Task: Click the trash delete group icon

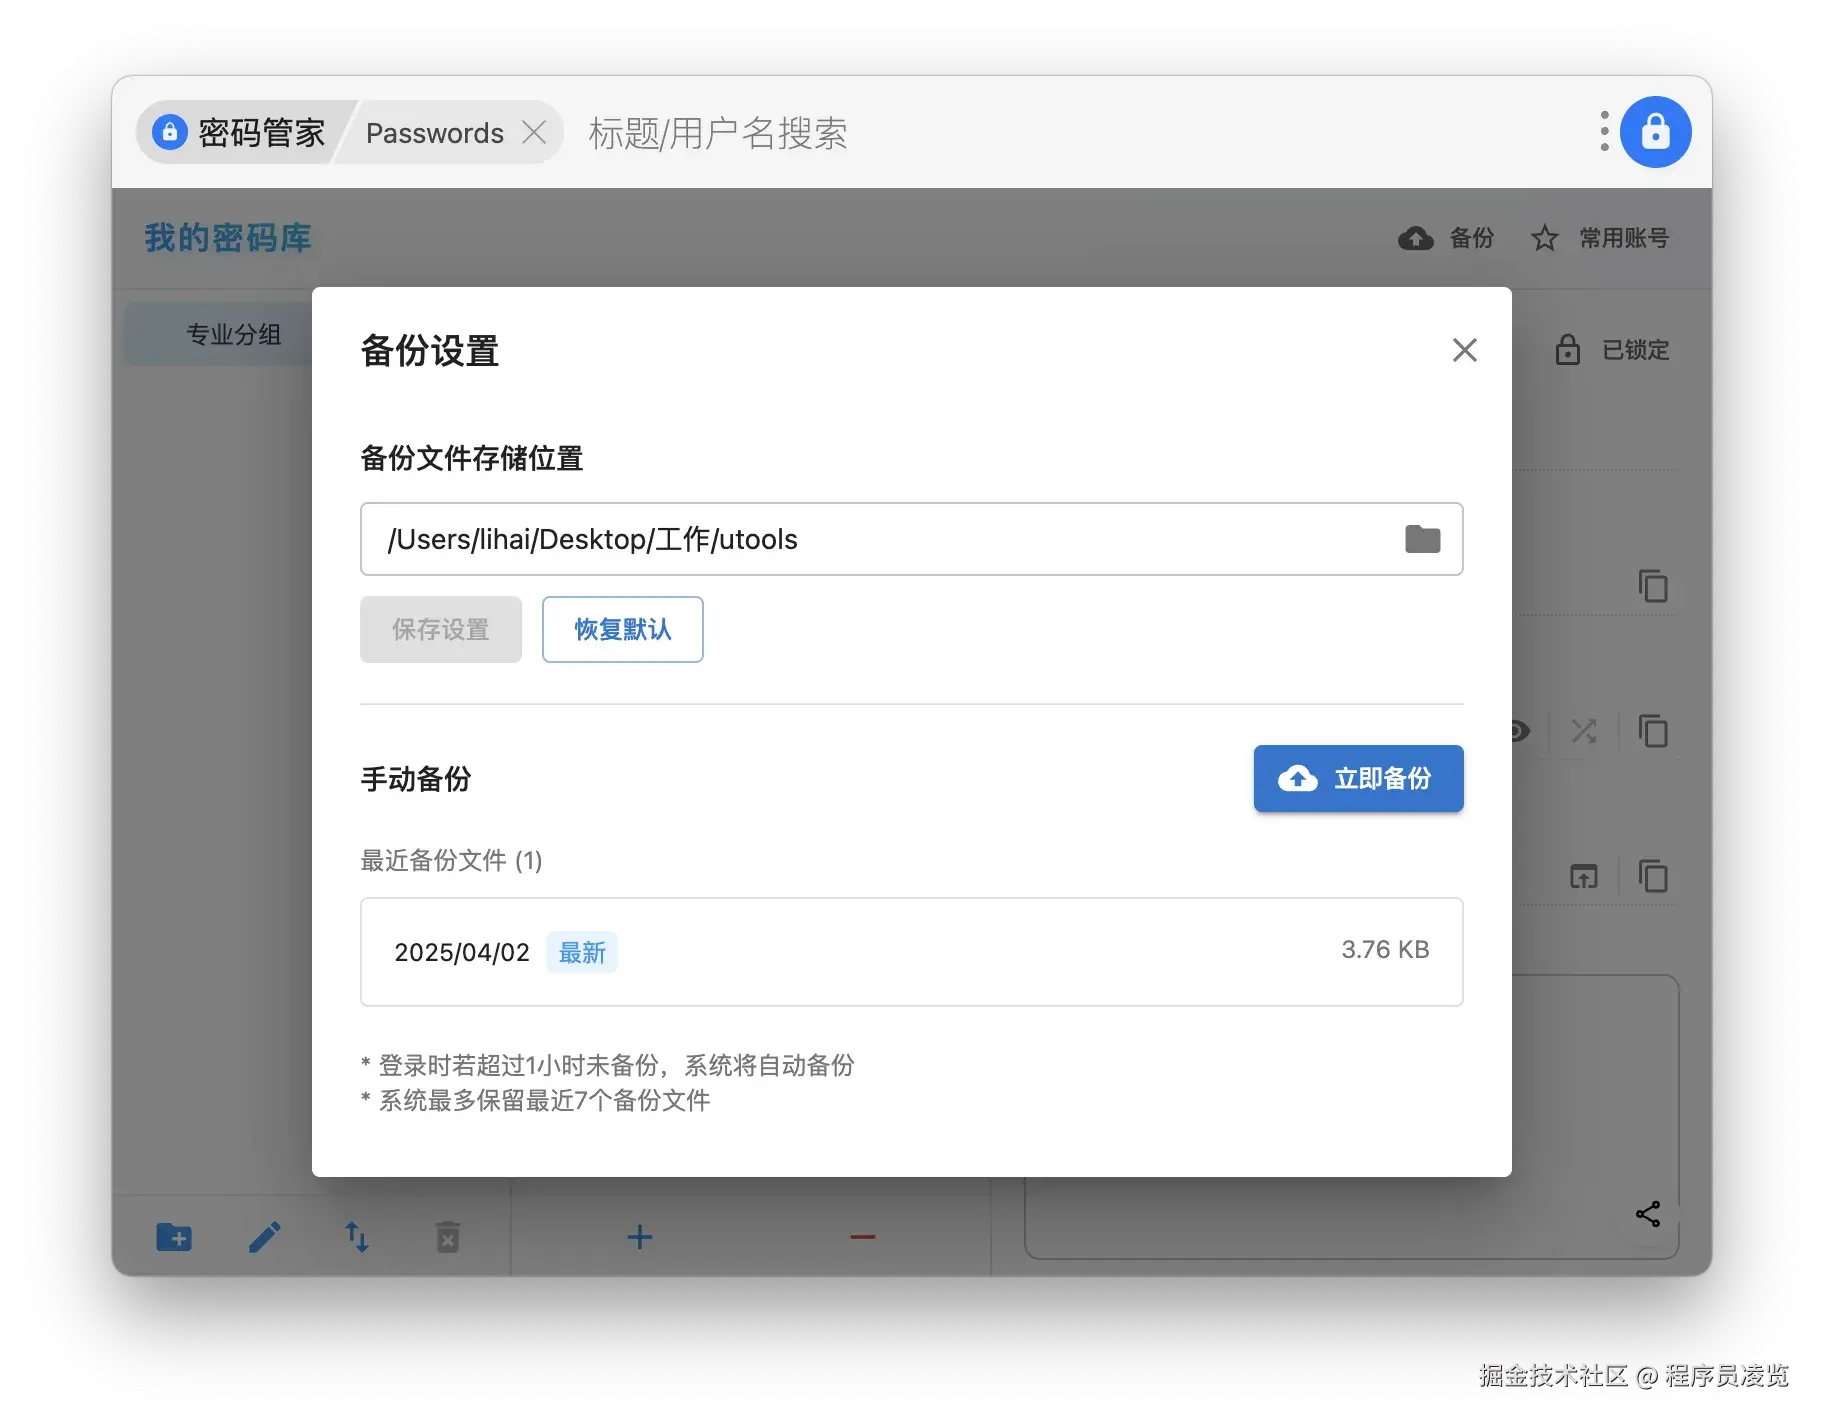Action: [x=448, y=1237]
